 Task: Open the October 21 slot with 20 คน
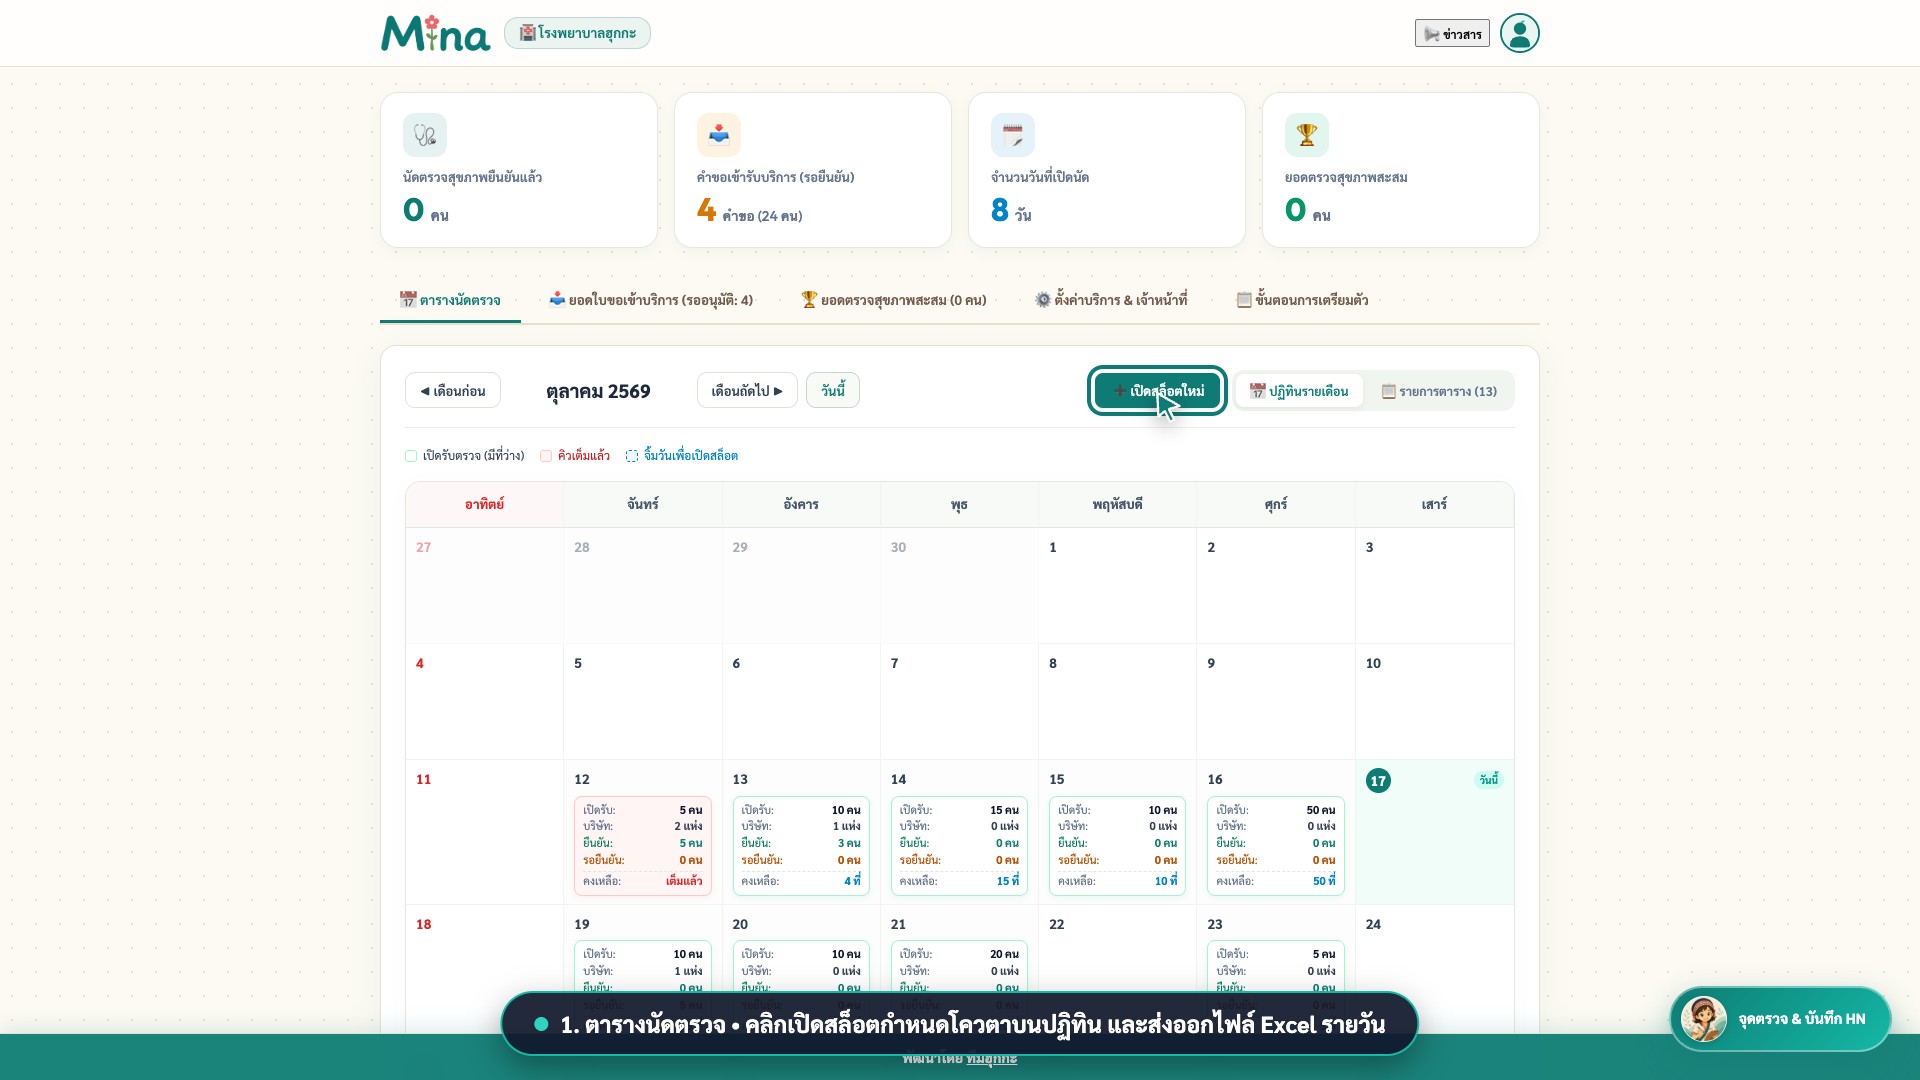point(959,967)
